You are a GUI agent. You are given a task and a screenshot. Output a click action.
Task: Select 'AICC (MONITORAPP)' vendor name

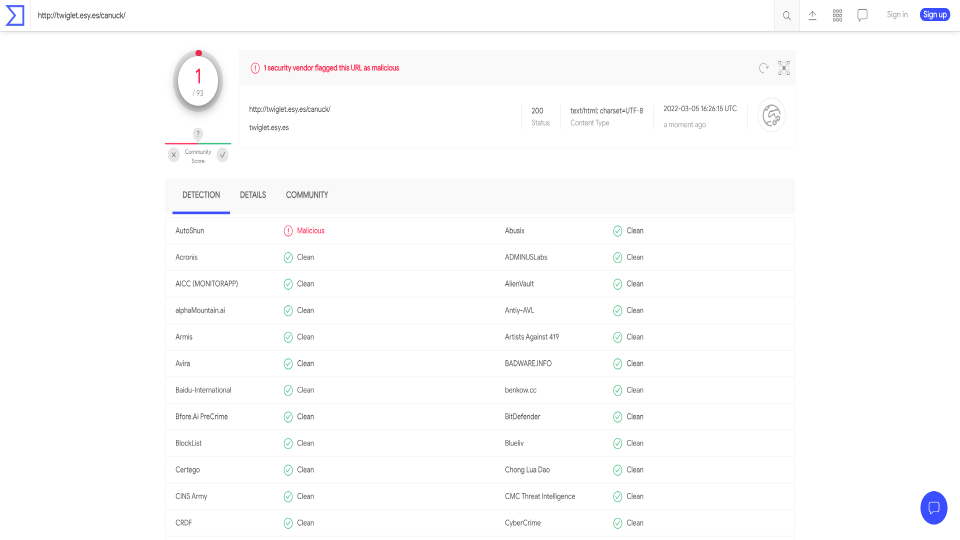[206, 284]
